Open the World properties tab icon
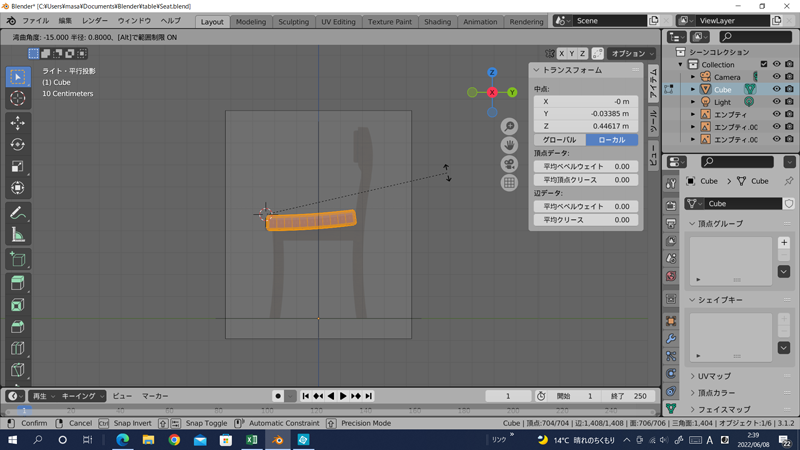800x450 pixels. click(671, 276)
